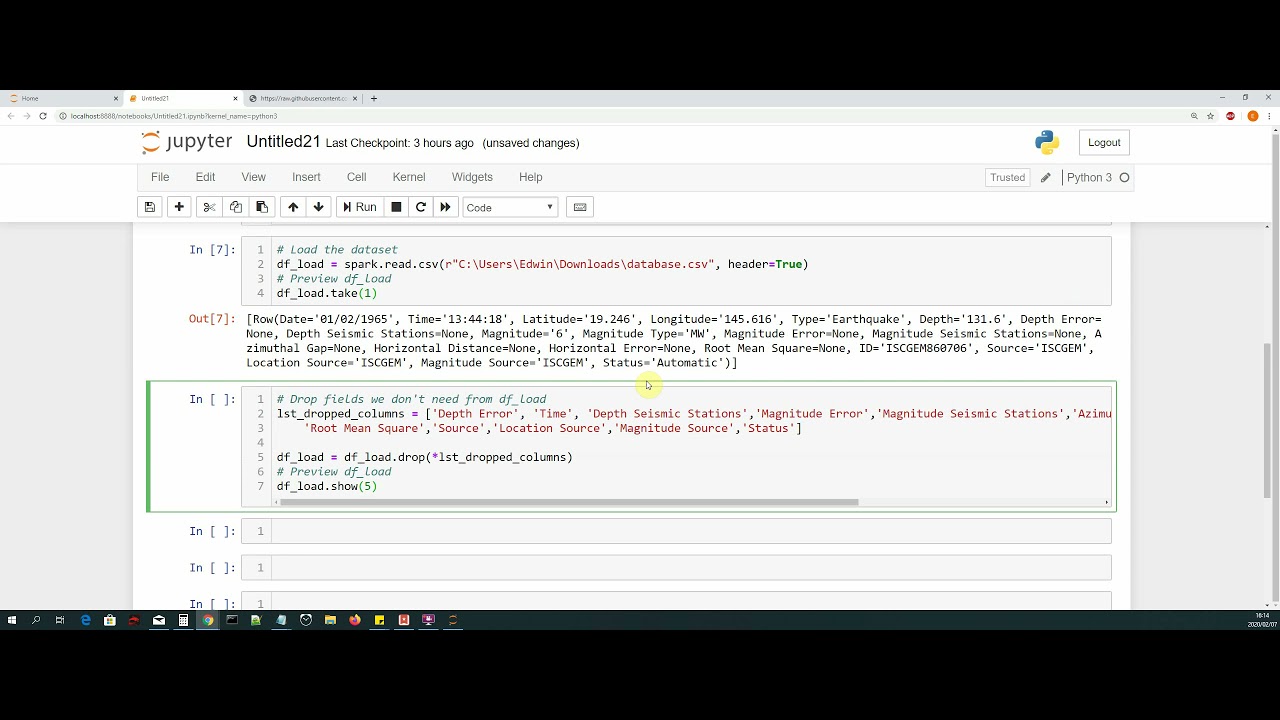Open Sticky Notes from taskbar
Viewport: 1280px width, 720px height.
pos(379,620)
